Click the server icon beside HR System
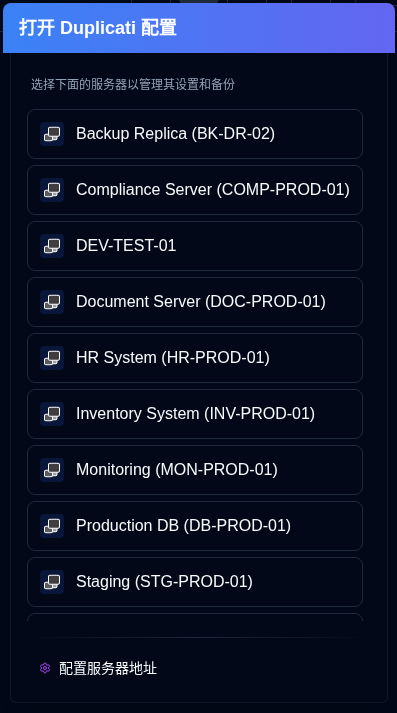This screenshot has width=397, height=713. 52,357
